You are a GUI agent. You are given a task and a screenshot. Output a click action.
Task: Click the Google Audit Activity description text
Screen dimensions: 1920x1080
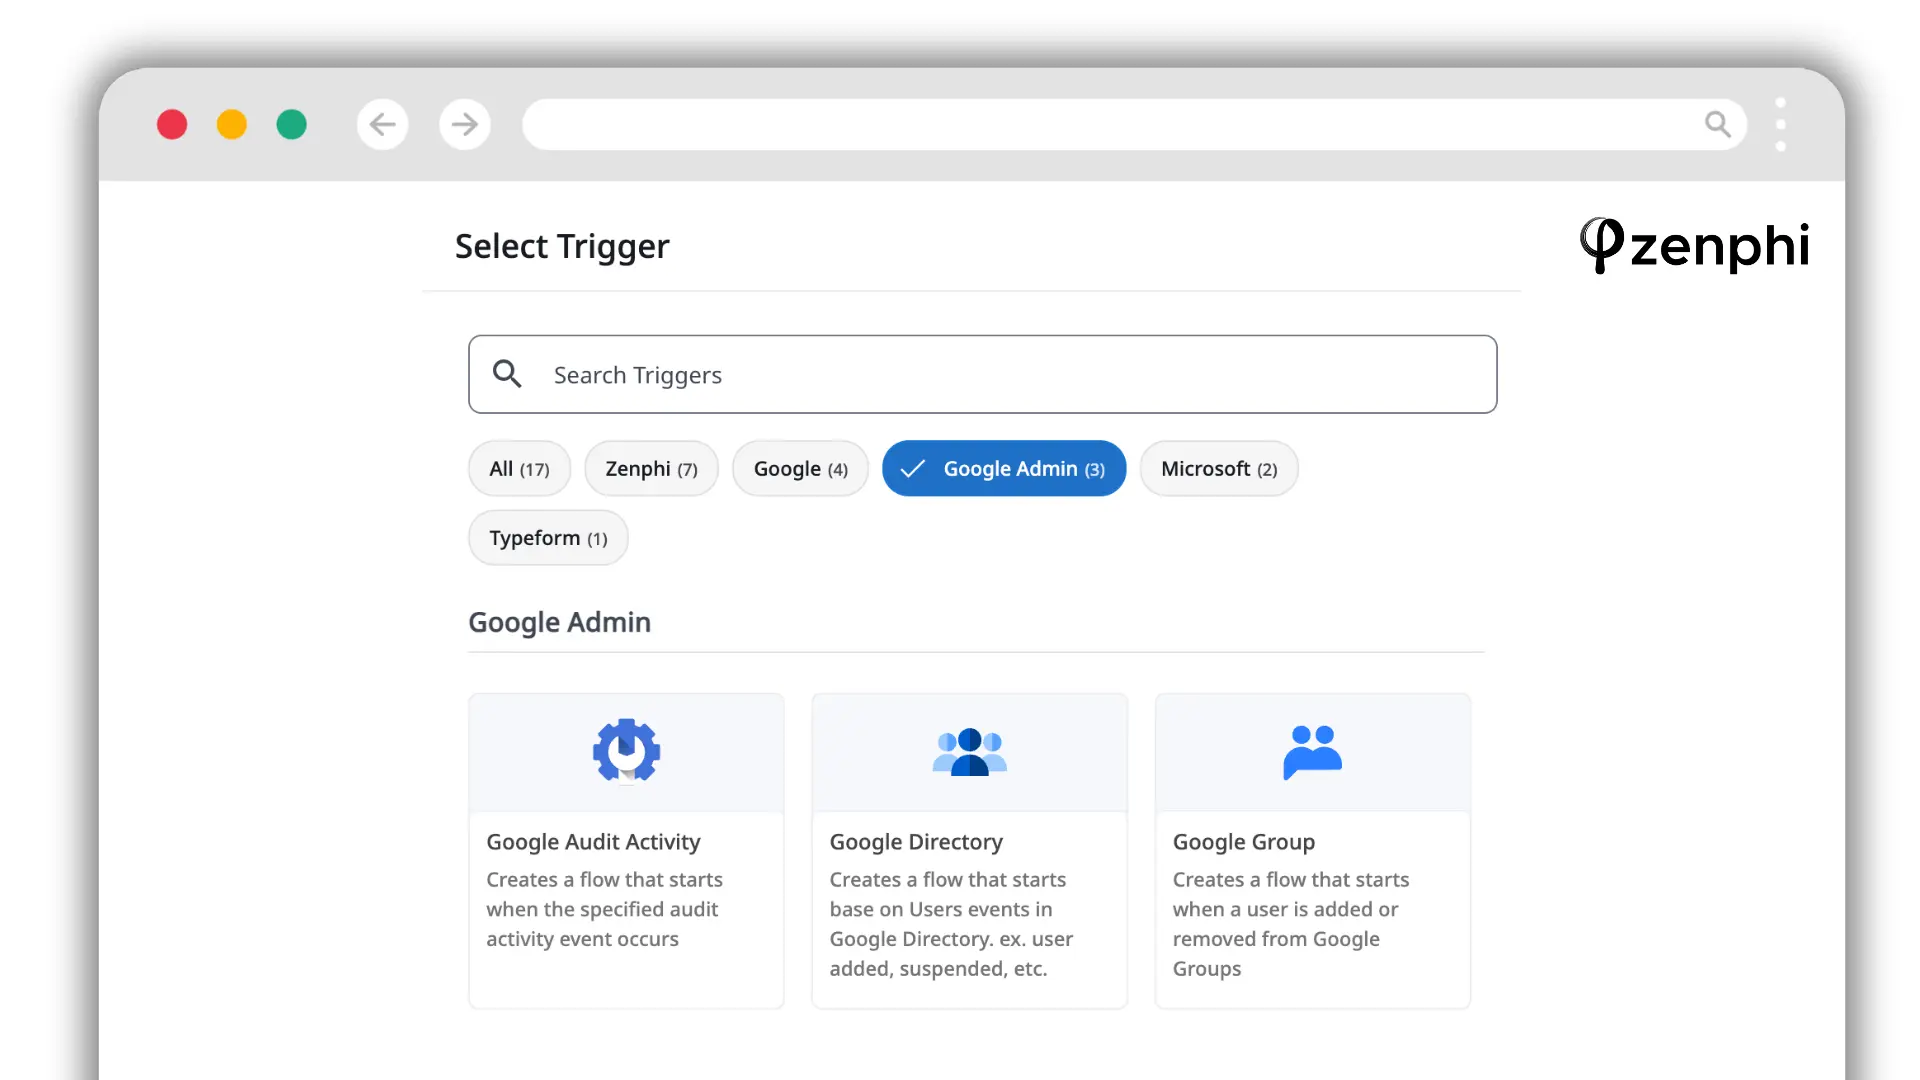click(604, 909)
